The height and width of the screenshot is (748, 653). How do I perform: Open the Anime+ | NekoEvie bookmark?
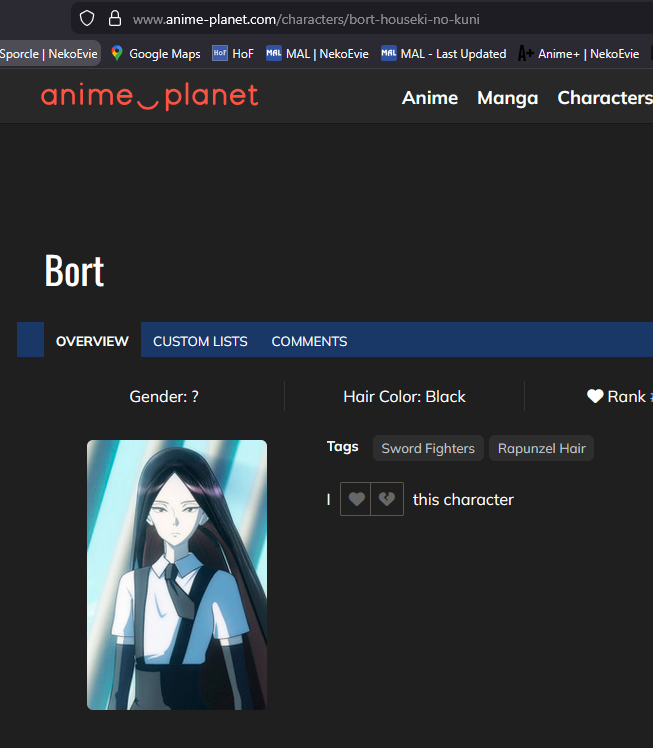pos(579,53)
